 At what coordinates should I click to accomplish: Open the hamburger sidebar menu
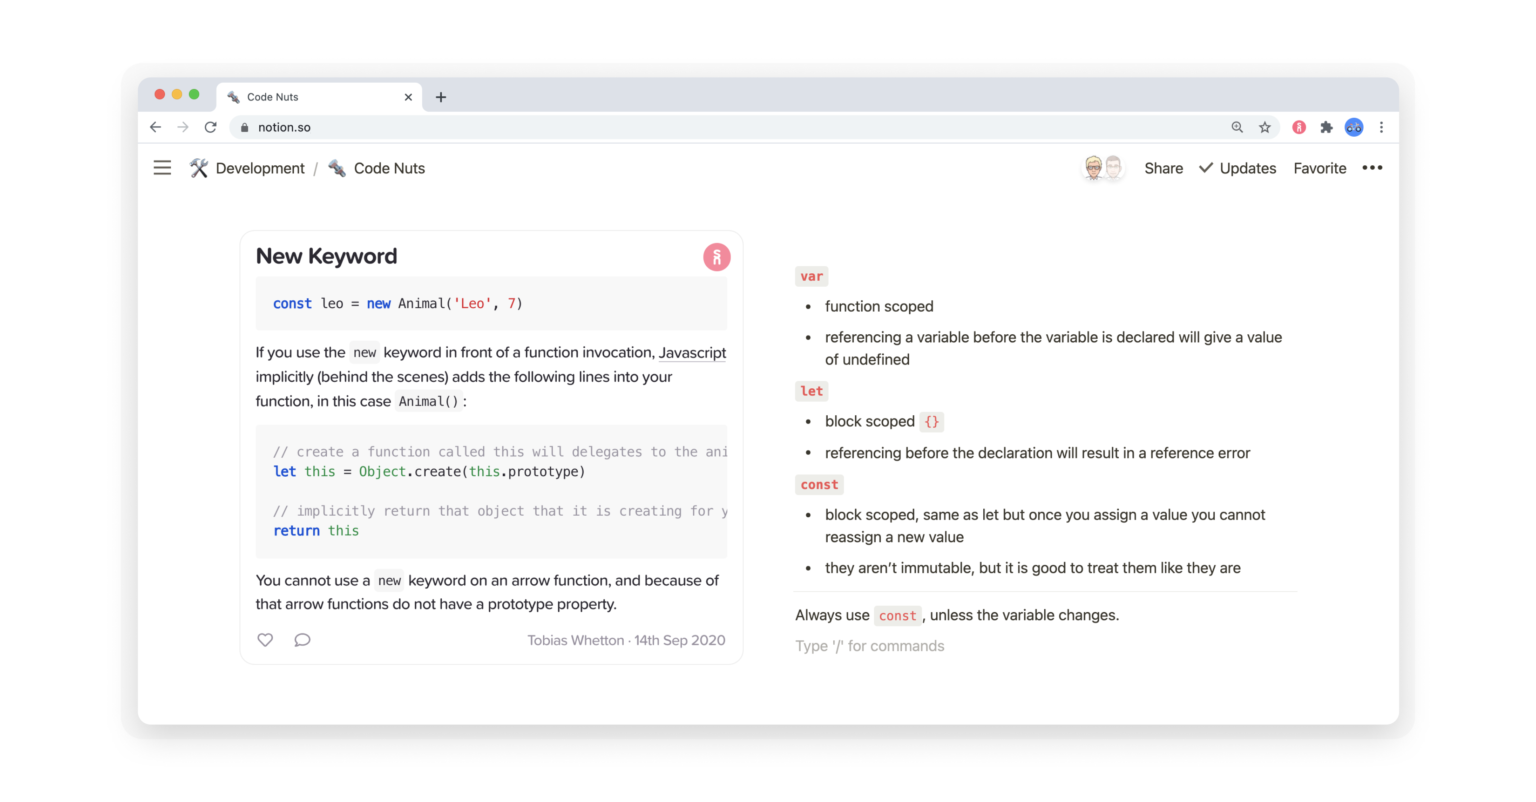[x=162, y=168]
